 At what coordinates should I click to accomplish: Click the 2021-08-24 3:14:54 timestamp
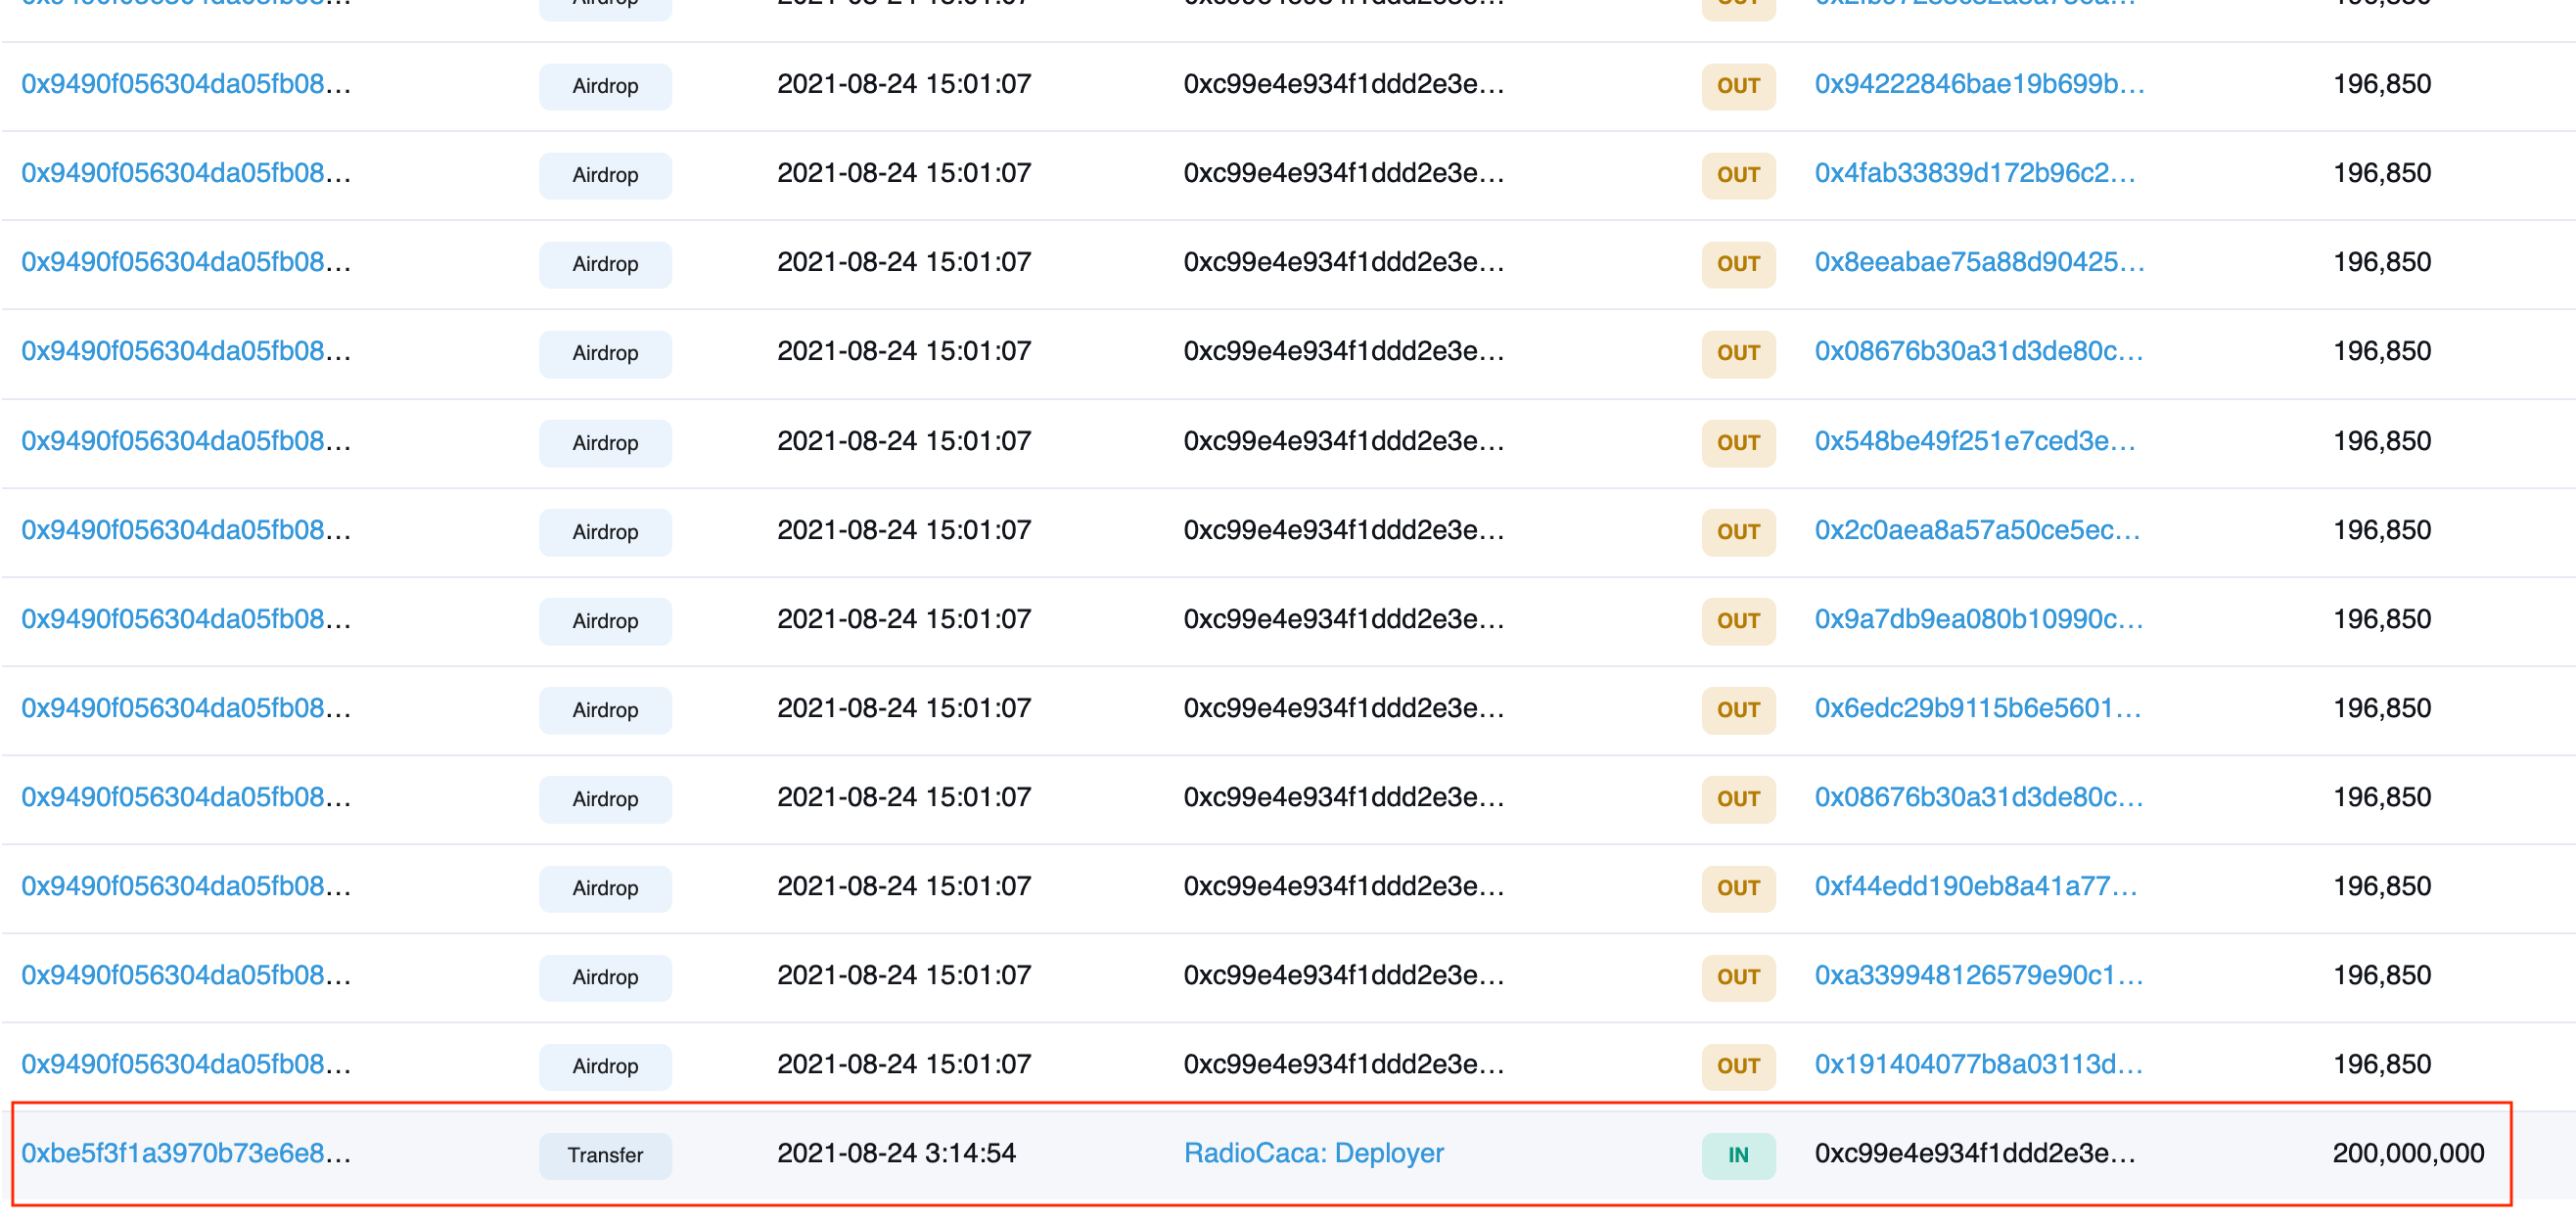click(x=896, y=1153)
